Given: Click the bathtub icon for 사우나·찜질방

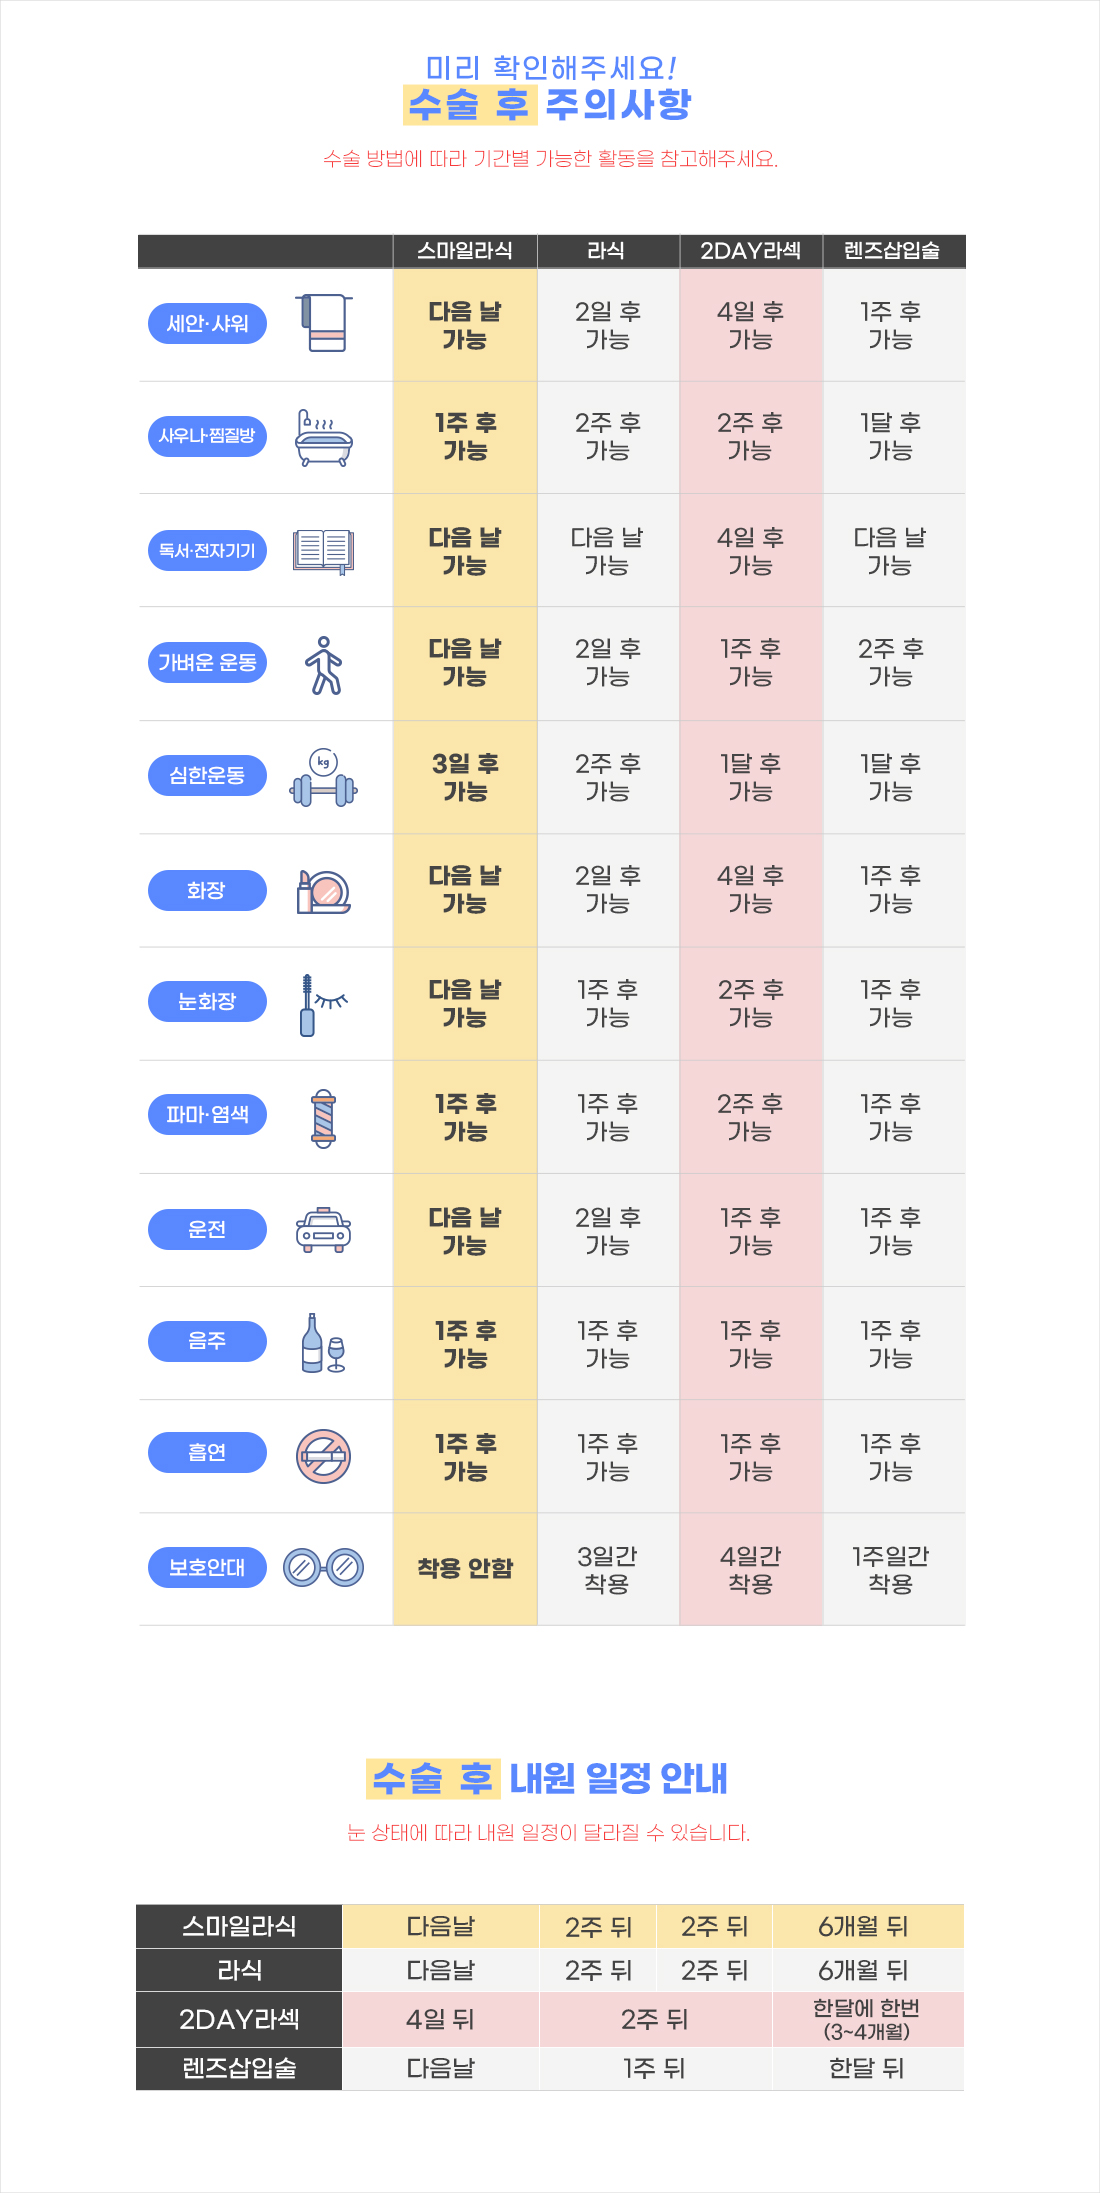Looking at the screenshot, I should (324, 438).
